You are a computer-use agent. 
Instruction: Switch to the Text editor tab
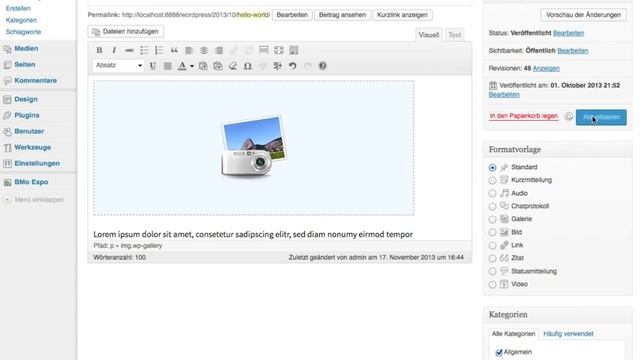pyautogui.click(x=455, y=35)
